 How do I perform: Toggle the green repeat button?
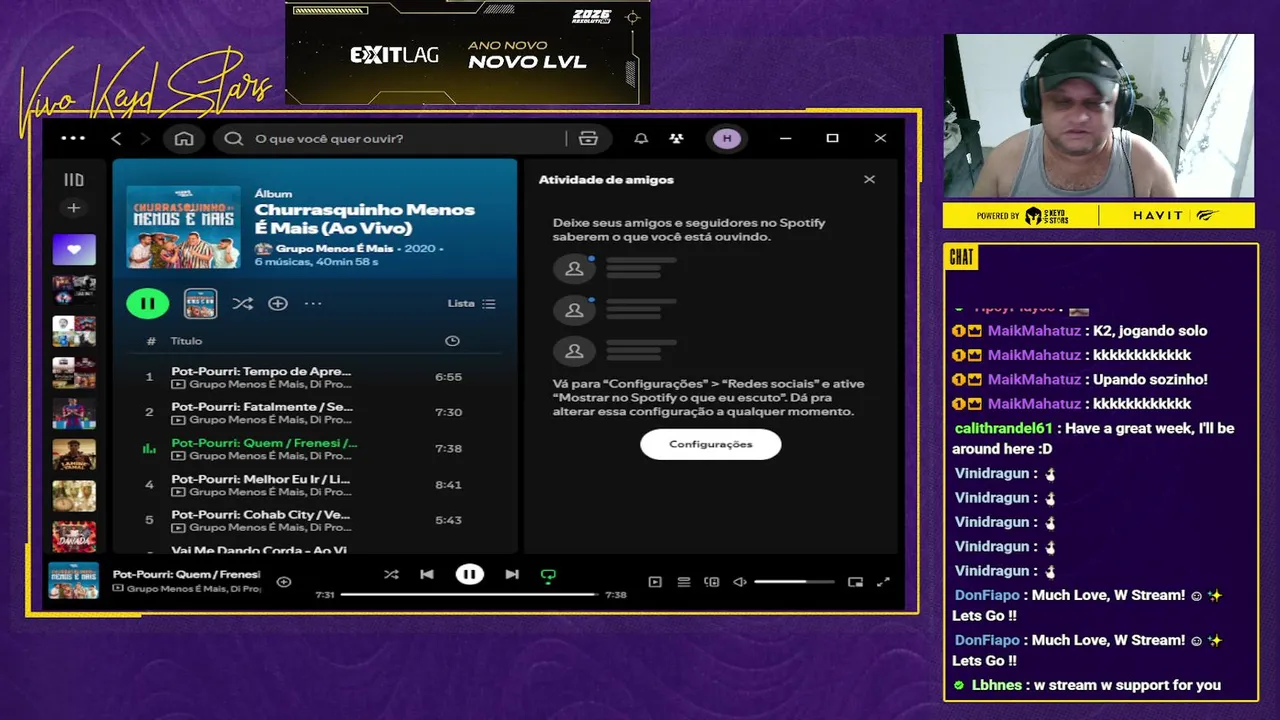pos(548,576)
